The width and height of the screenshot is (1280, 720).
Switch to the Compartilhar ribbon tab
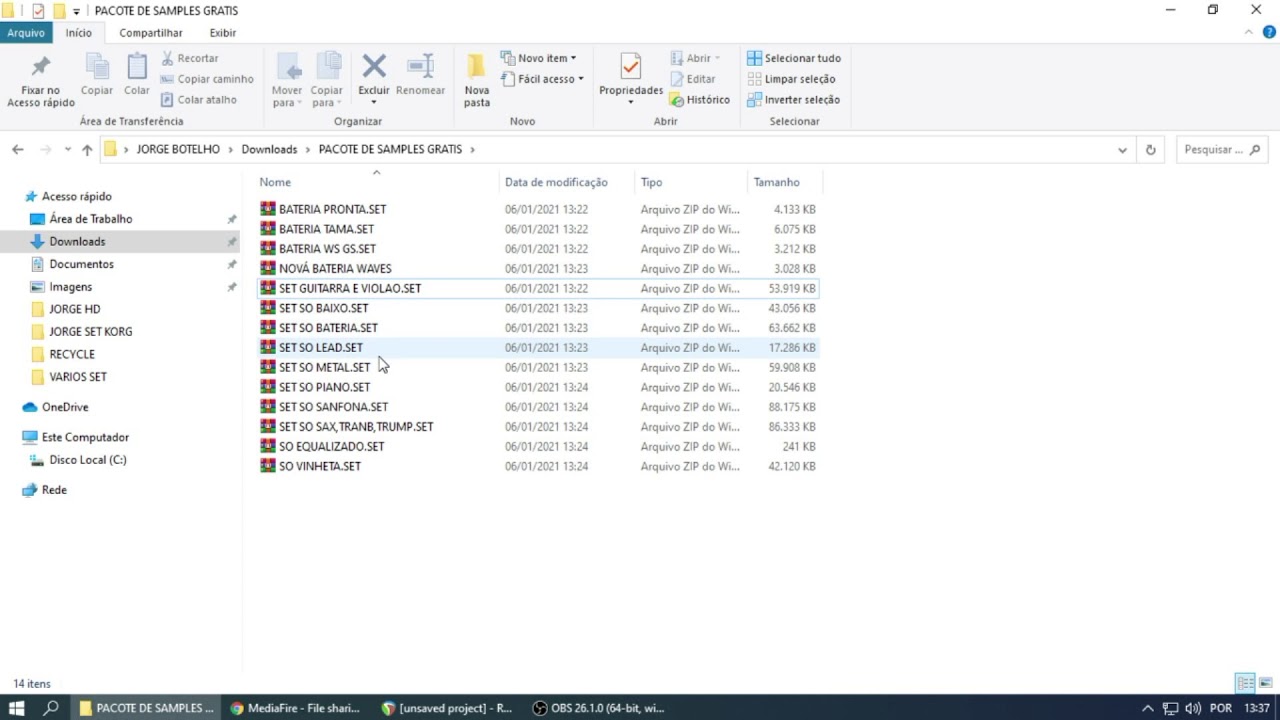(x=151, y=33)
